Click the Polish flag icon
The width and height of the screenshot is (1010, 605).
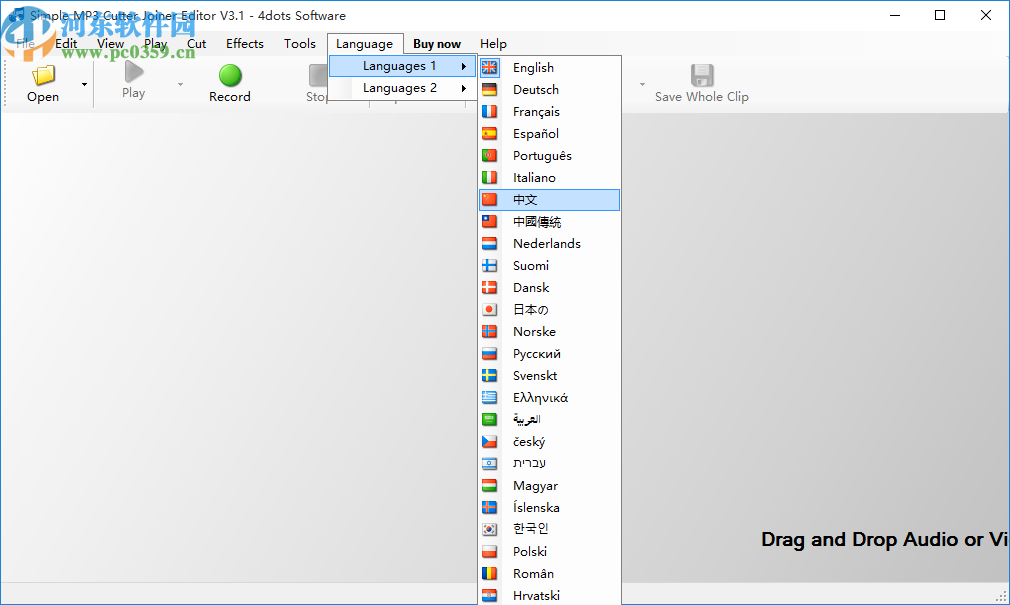(x=490, y=552)
